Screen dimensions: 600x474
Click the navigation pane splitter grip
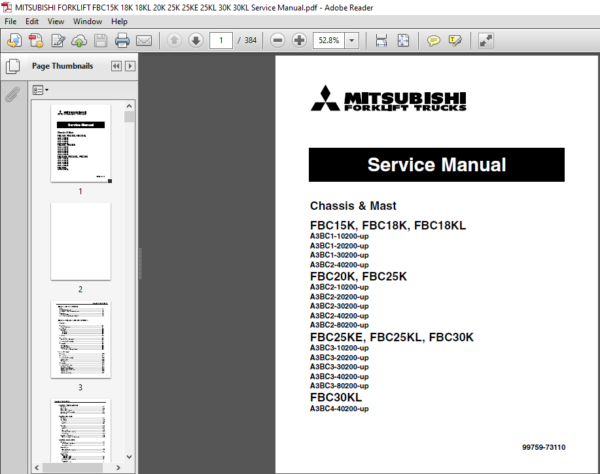pos(140,263)
